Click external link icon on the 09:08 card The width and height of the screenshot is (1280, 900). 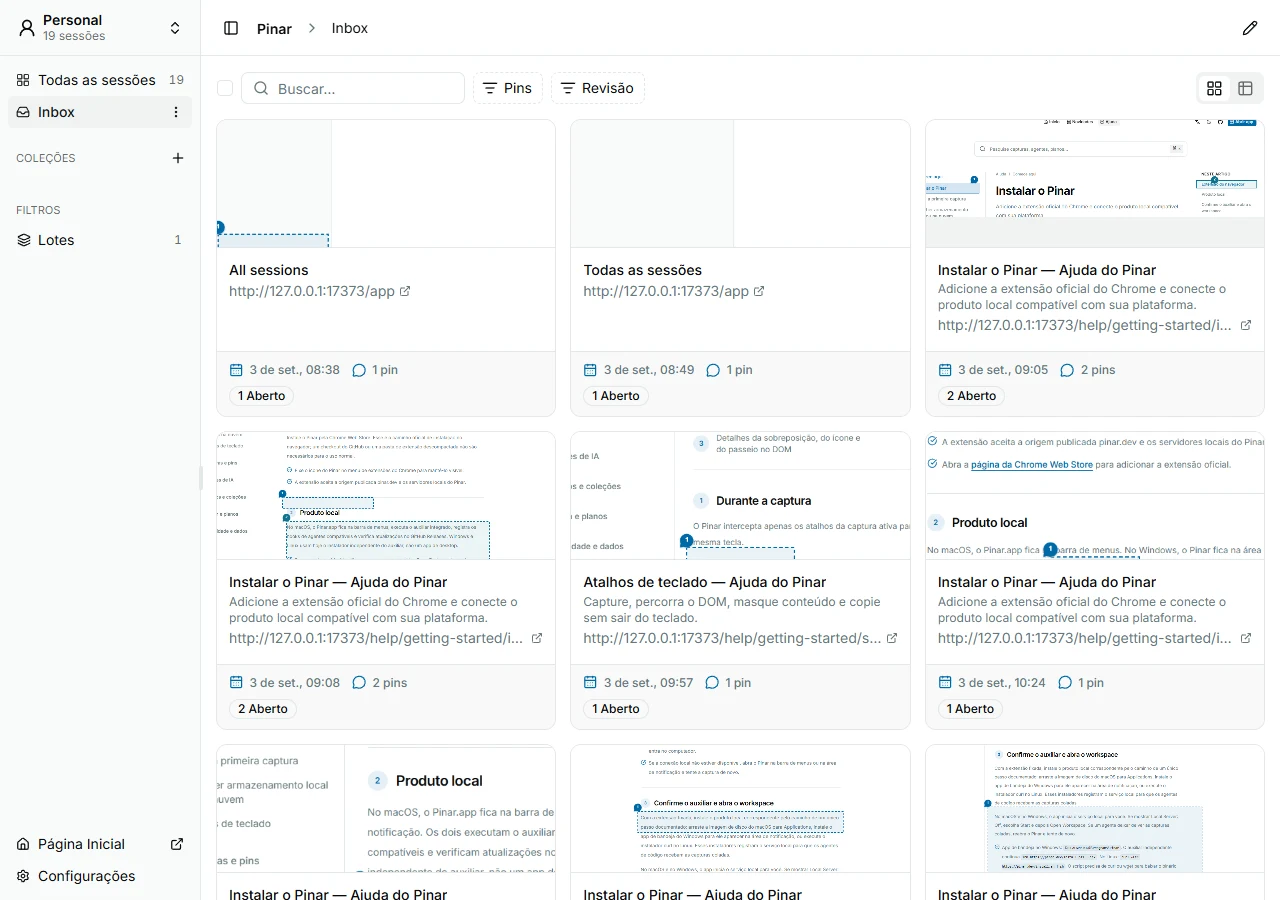pos(537,638)
